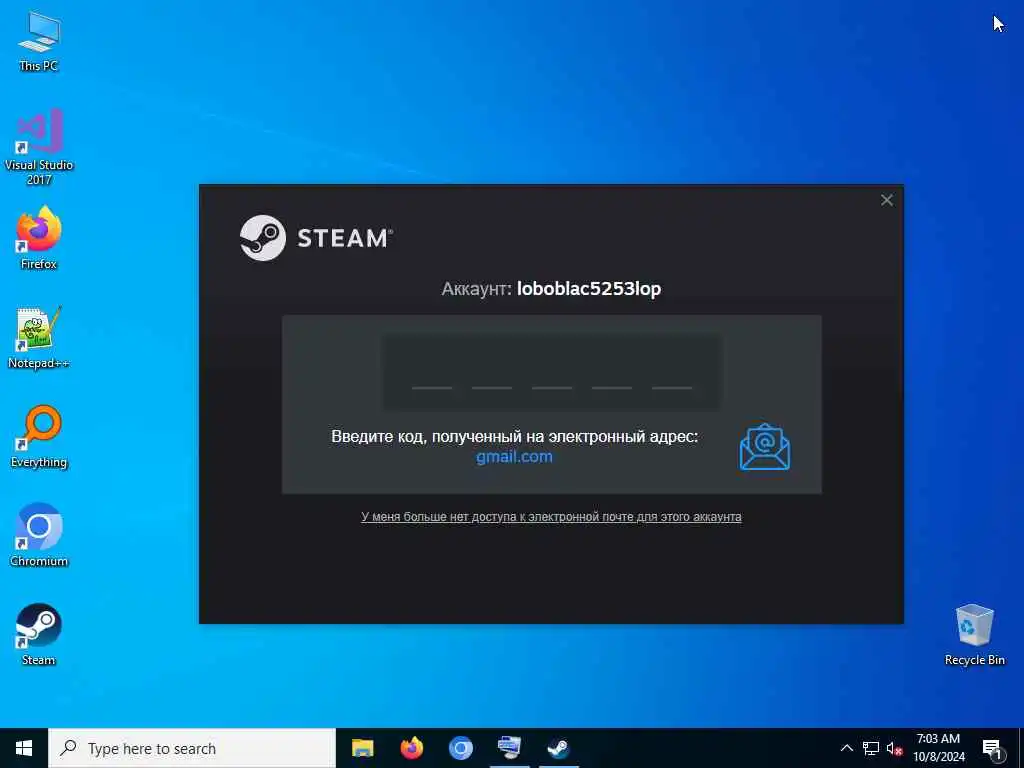
Task: Select Chromium desktop shortcut
Action: [x=39, y=536]
